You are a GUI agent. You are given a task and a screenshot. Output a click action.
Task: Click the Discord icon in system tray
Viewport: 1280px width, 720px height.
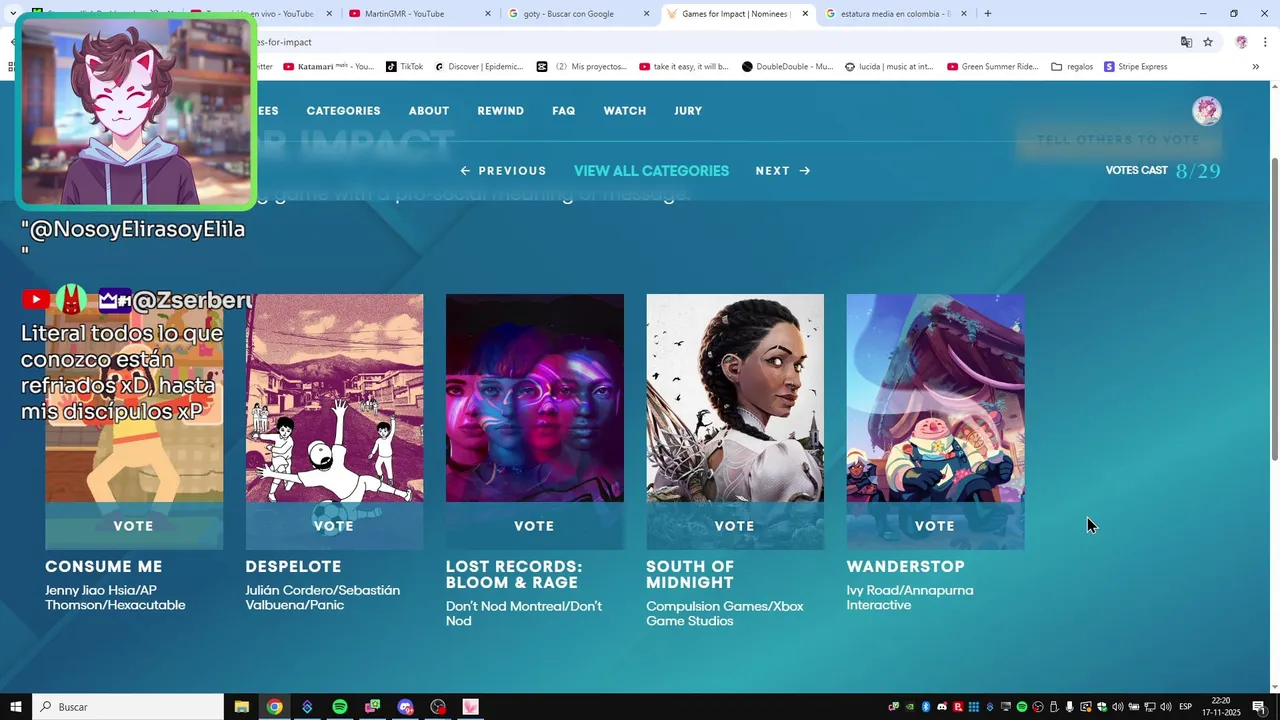point(942,707)
